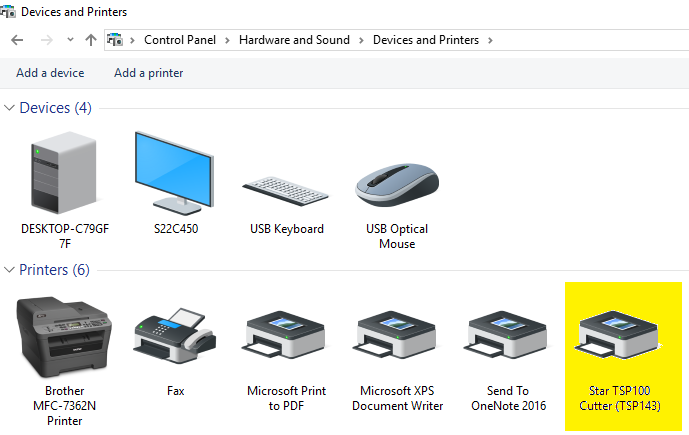Click Add a device button
Viewport: 689px width, 435px height.
(50, 73)
